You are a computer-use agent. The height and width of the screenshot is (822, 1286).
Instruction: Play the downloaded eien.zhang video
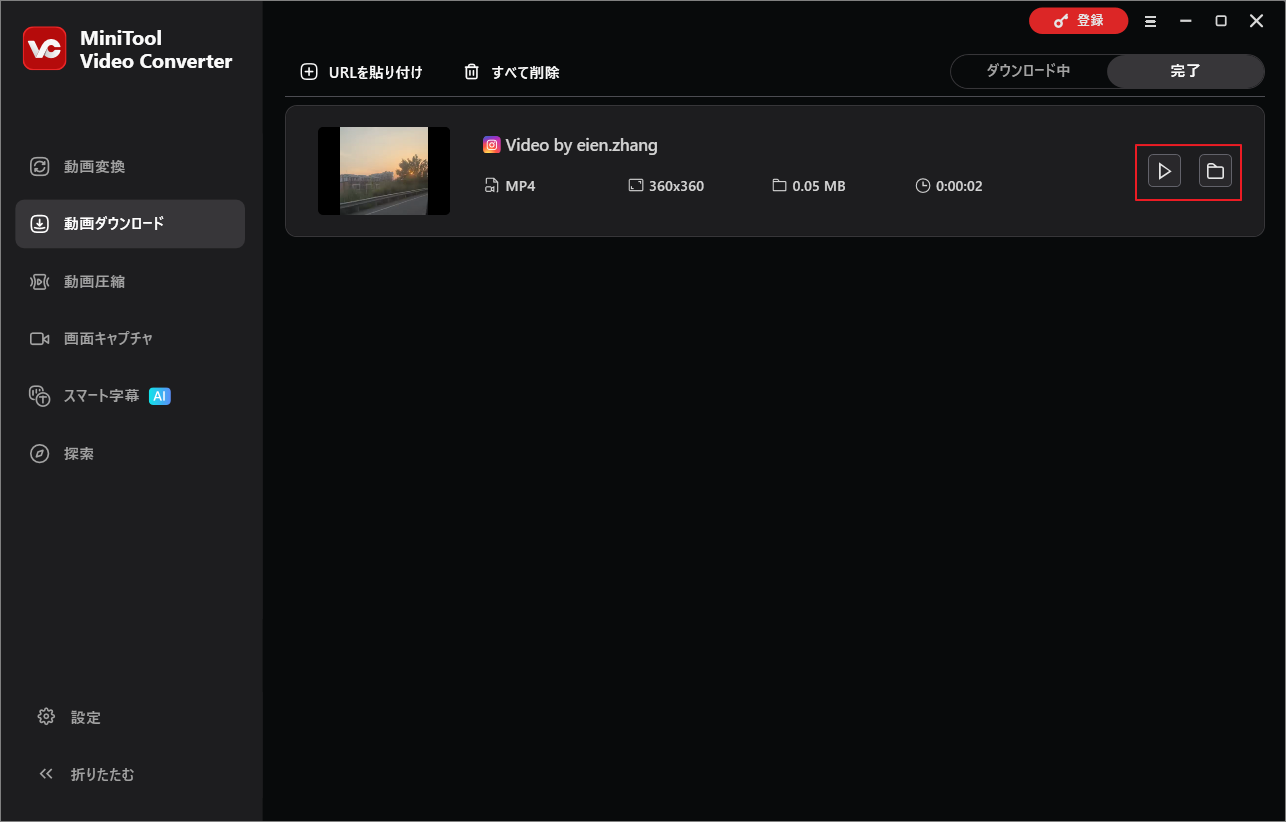1163,170
